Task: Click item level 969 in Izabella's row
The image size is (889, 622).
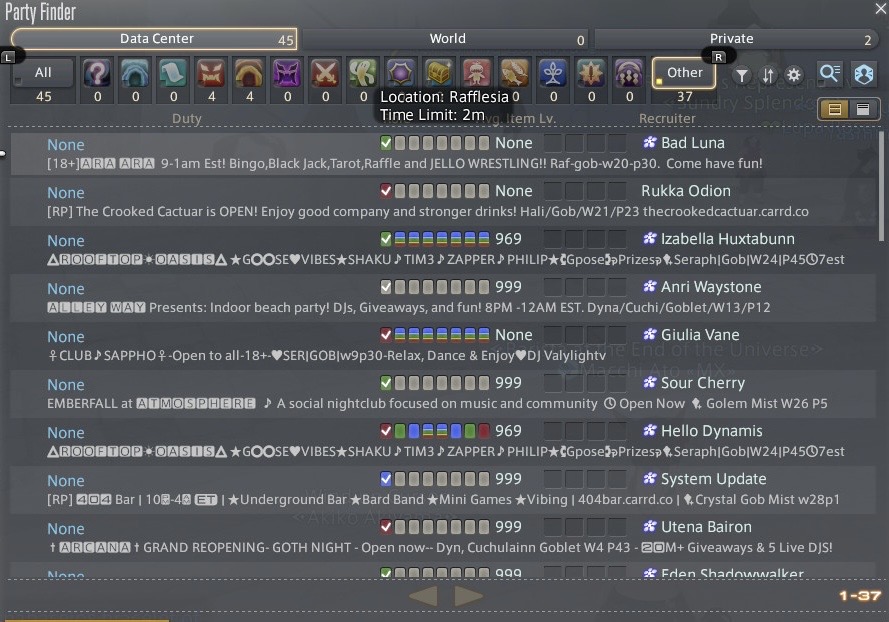Action: coord(508,239)
